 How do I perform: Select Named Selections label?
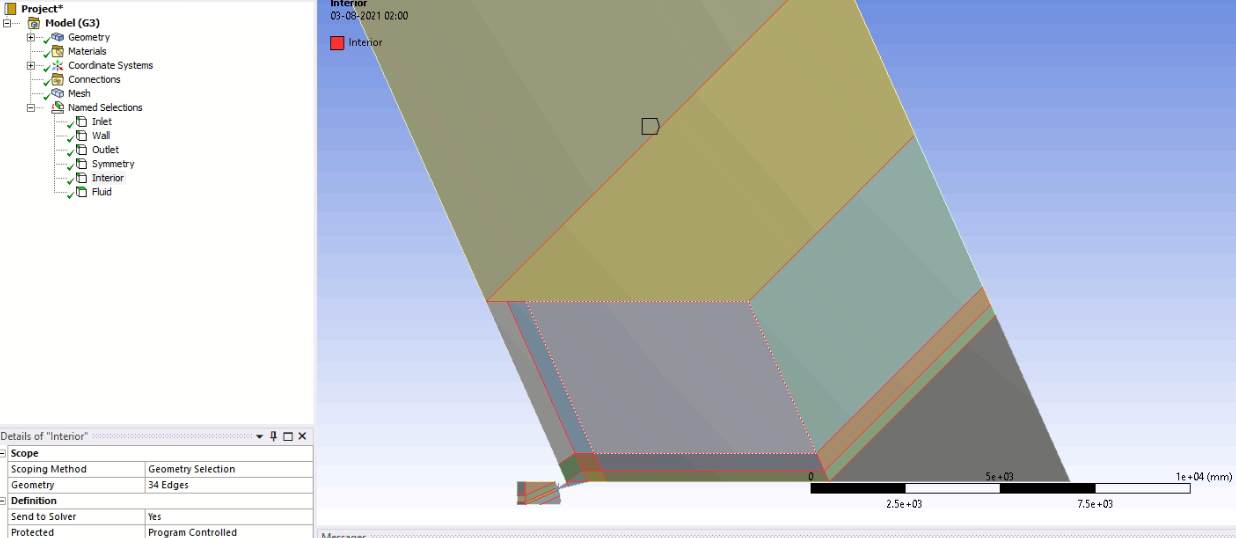(x=105, y=107)
